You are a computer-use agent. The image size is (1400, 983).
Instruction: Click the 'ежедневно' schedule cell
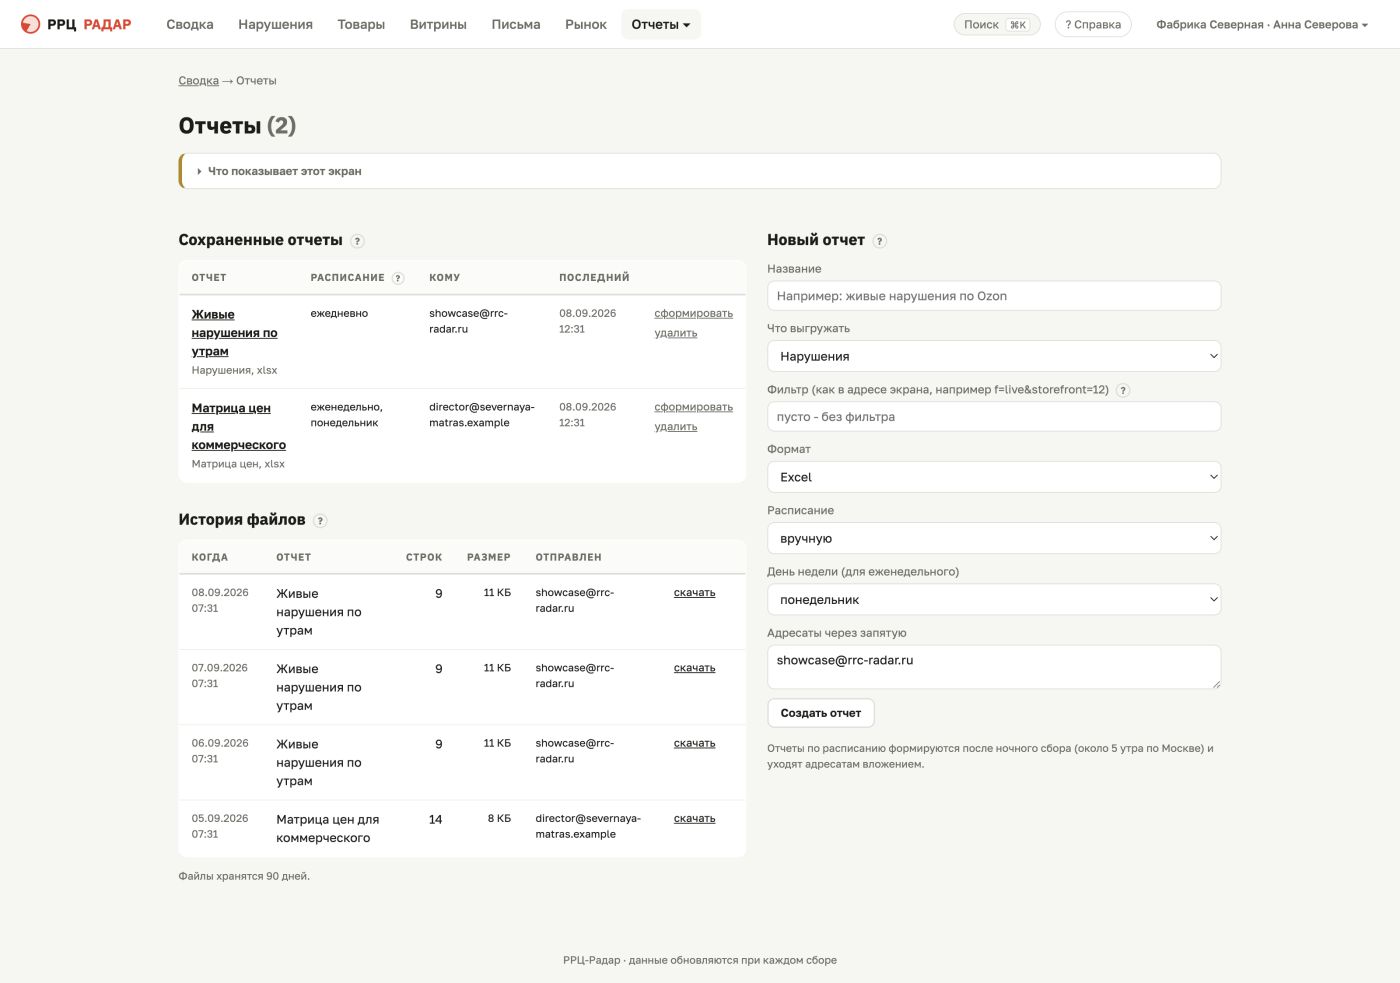pyautogui.click(x=339, y=314)
